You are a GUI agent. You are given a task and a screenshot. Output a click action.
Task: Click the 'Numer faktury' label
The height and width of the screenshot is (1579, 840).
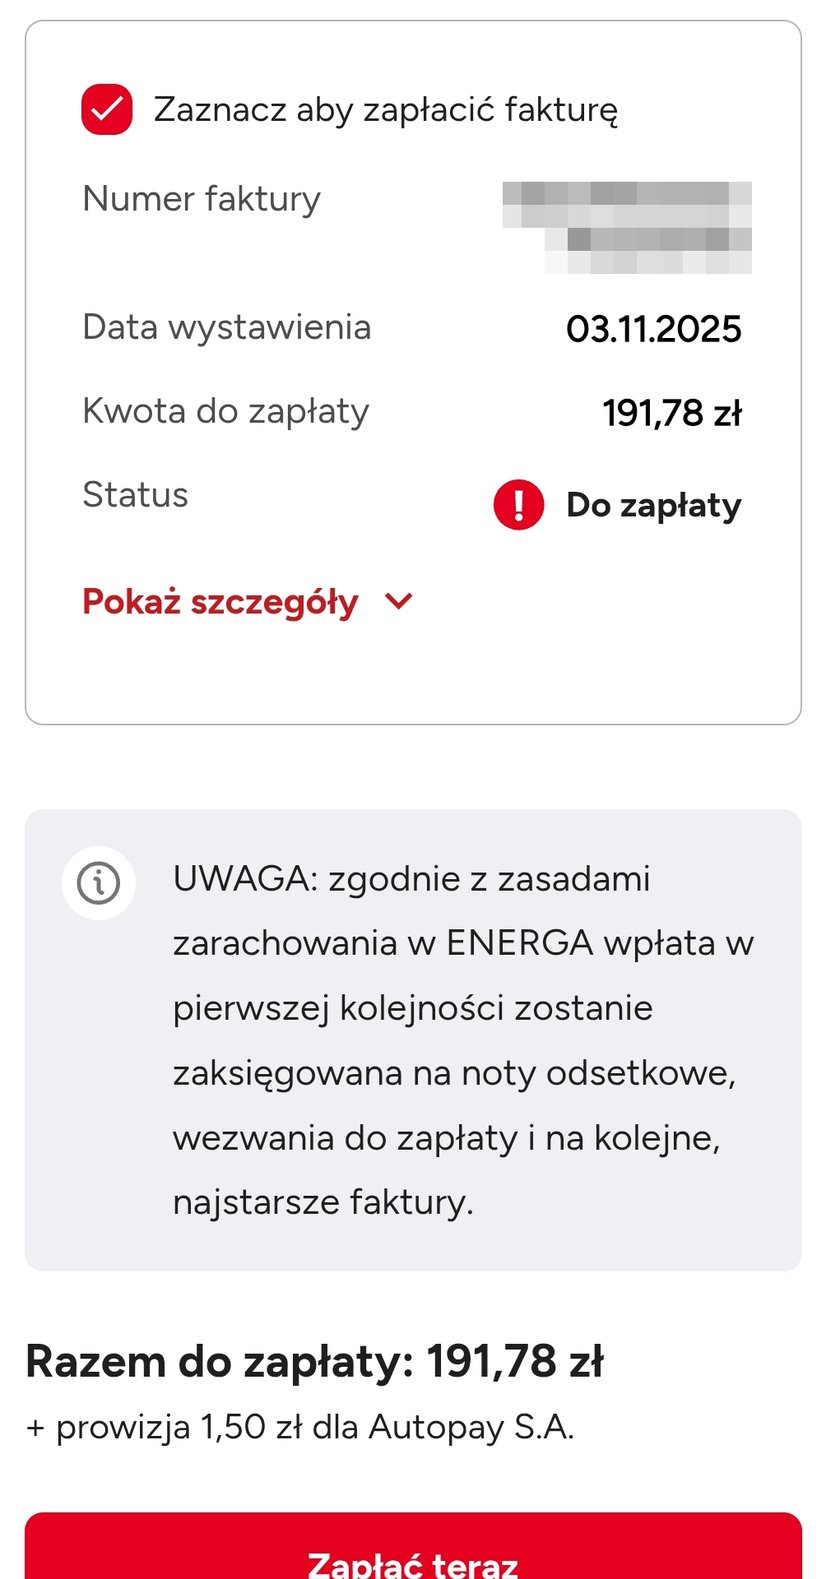click(201, 199)
